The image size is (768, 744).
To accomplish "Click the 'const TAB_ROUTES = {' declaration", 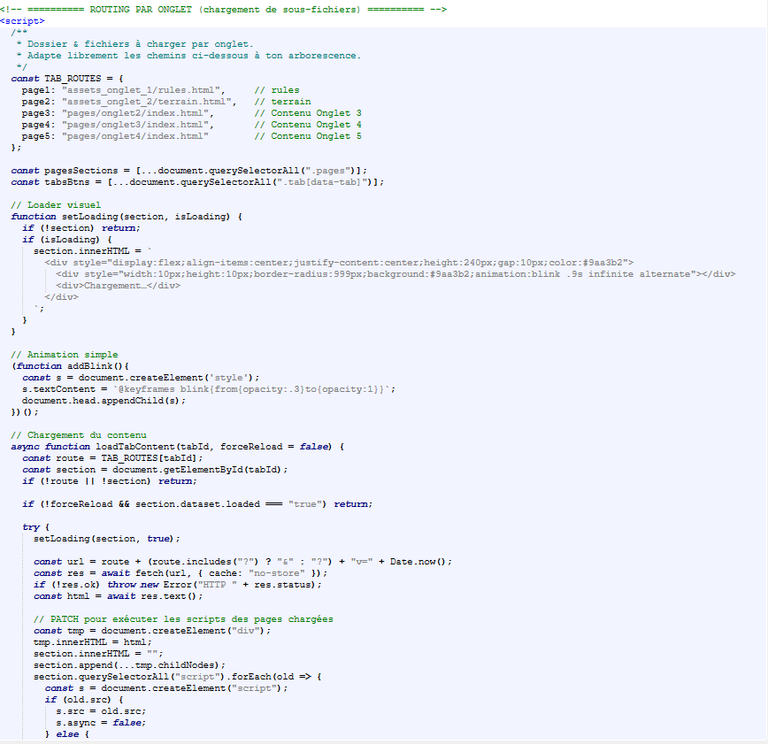I will click(x=67, y=78).
